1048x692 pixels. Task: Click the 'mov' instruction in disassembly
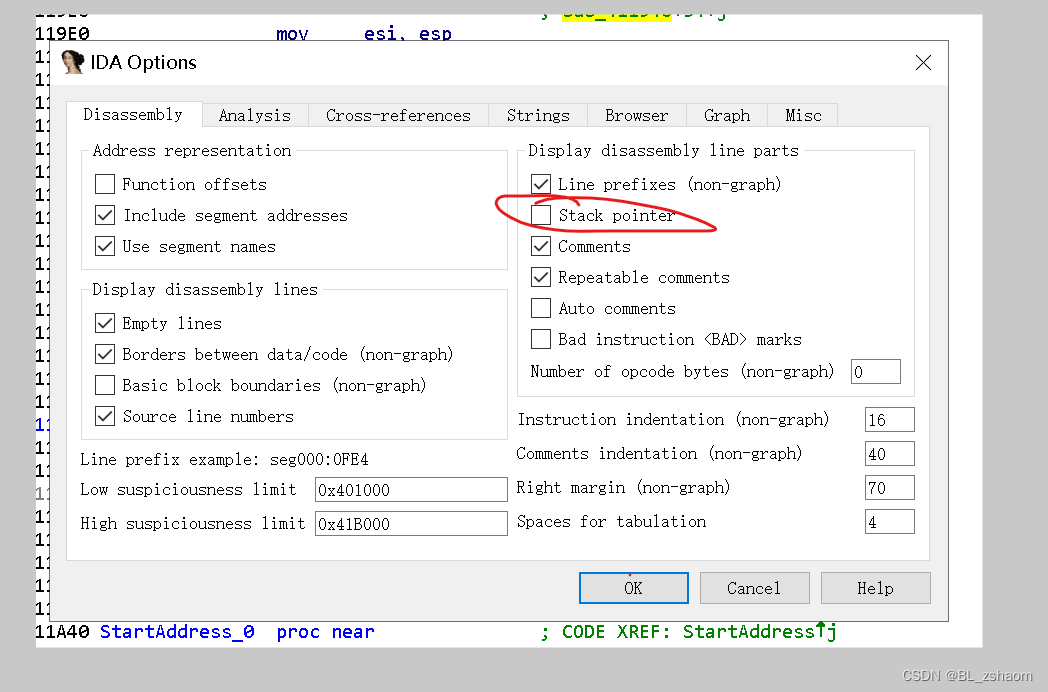292,33
